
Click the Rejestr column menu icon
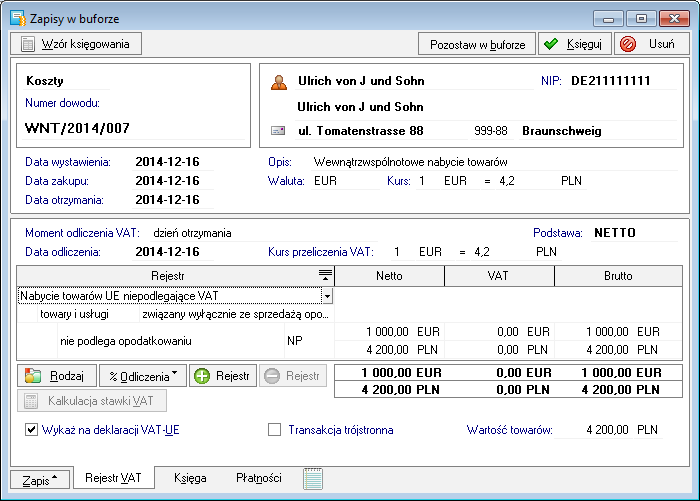coord(325,275)
